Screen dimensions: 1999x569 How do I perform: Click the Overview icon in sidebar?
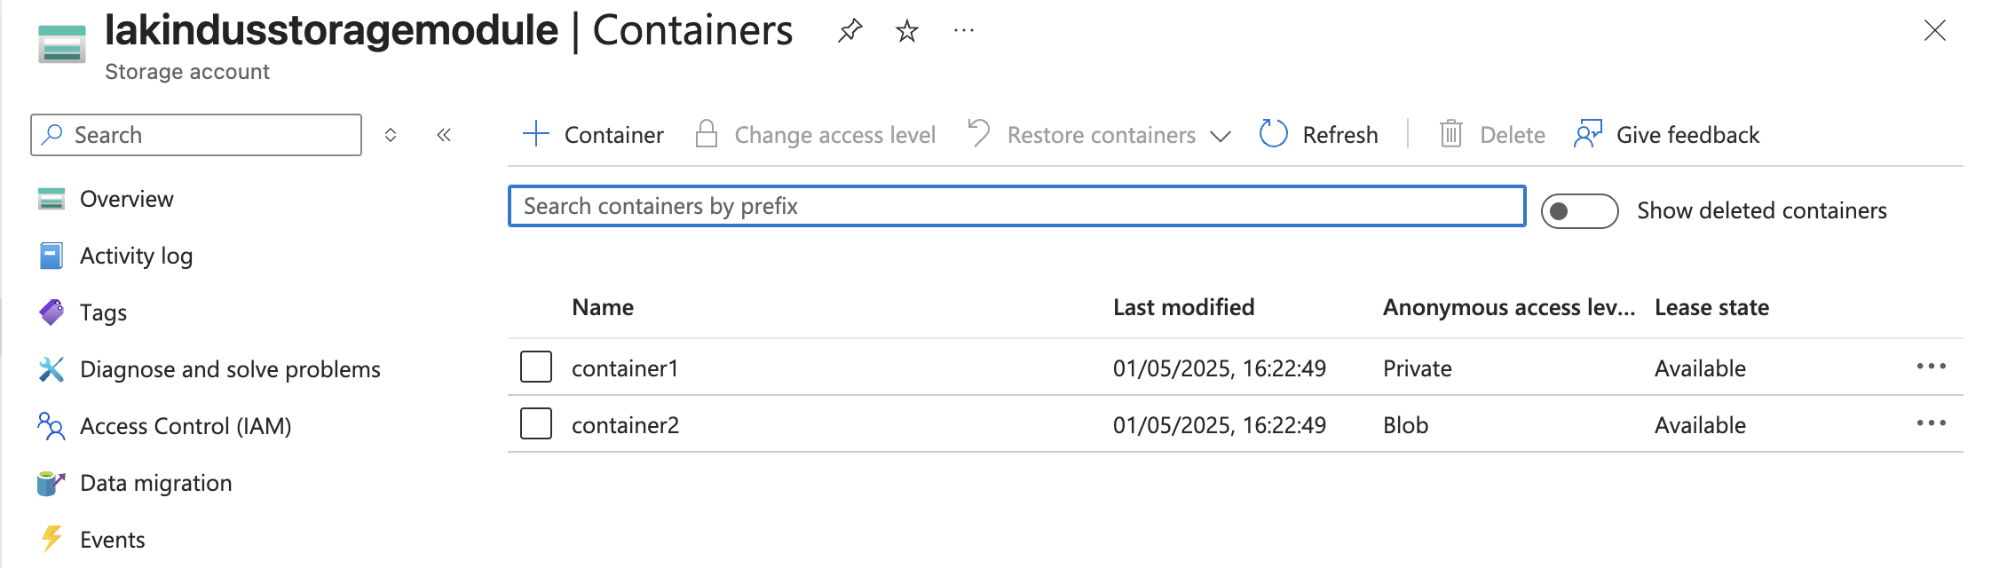pos(51,199)
